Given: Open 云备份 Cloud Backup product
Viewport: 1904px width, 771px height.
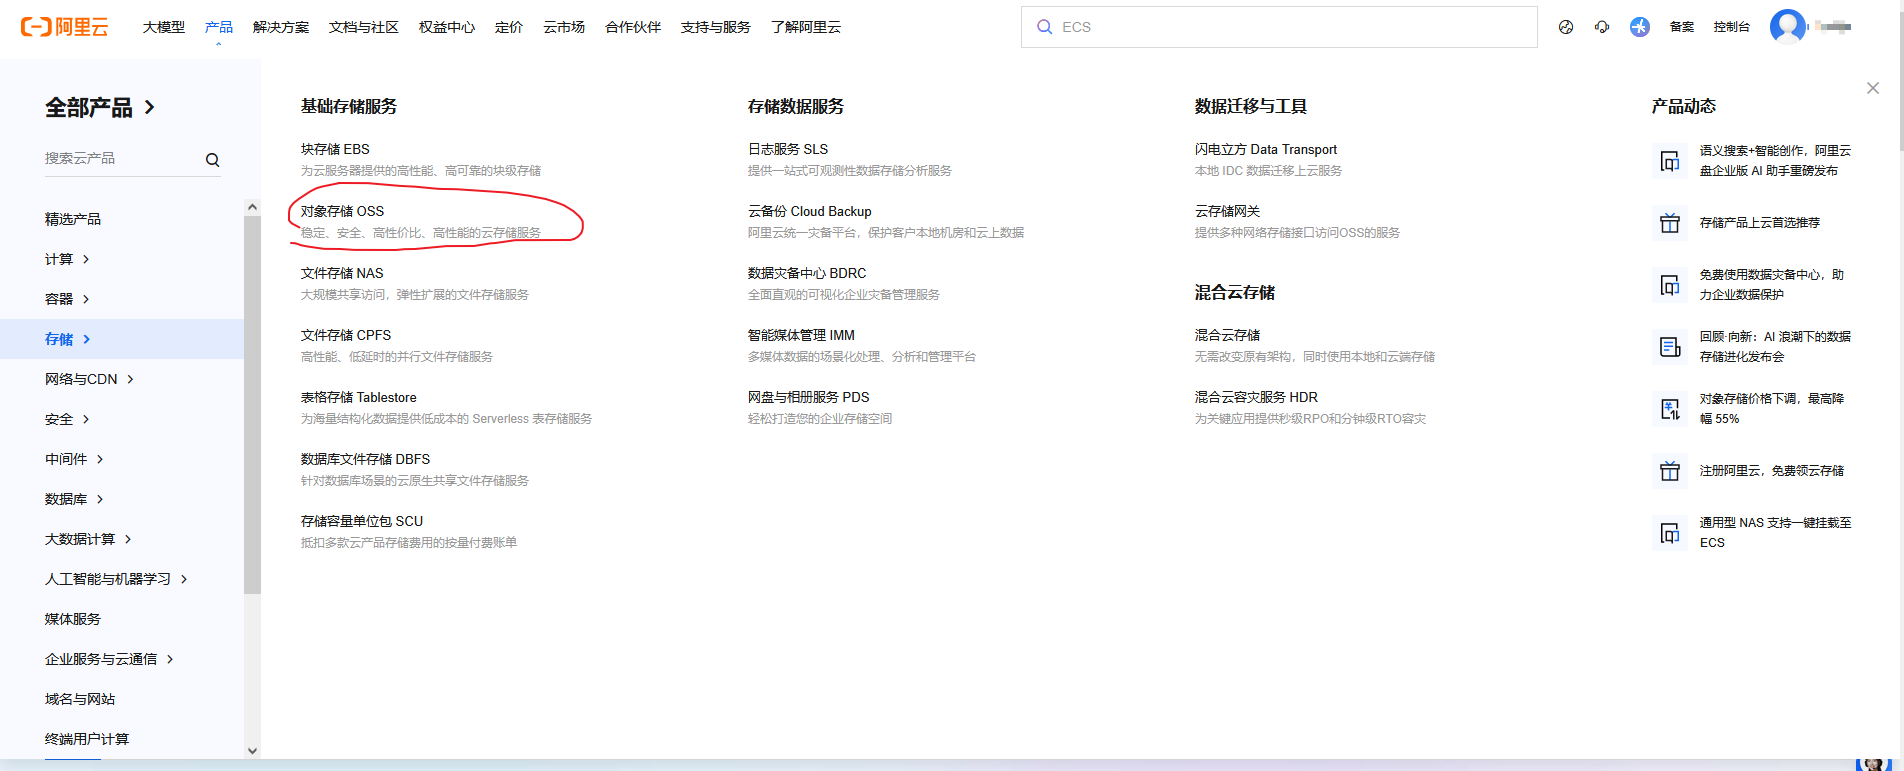Looking at the screenshot, I should tap(810, 211).
